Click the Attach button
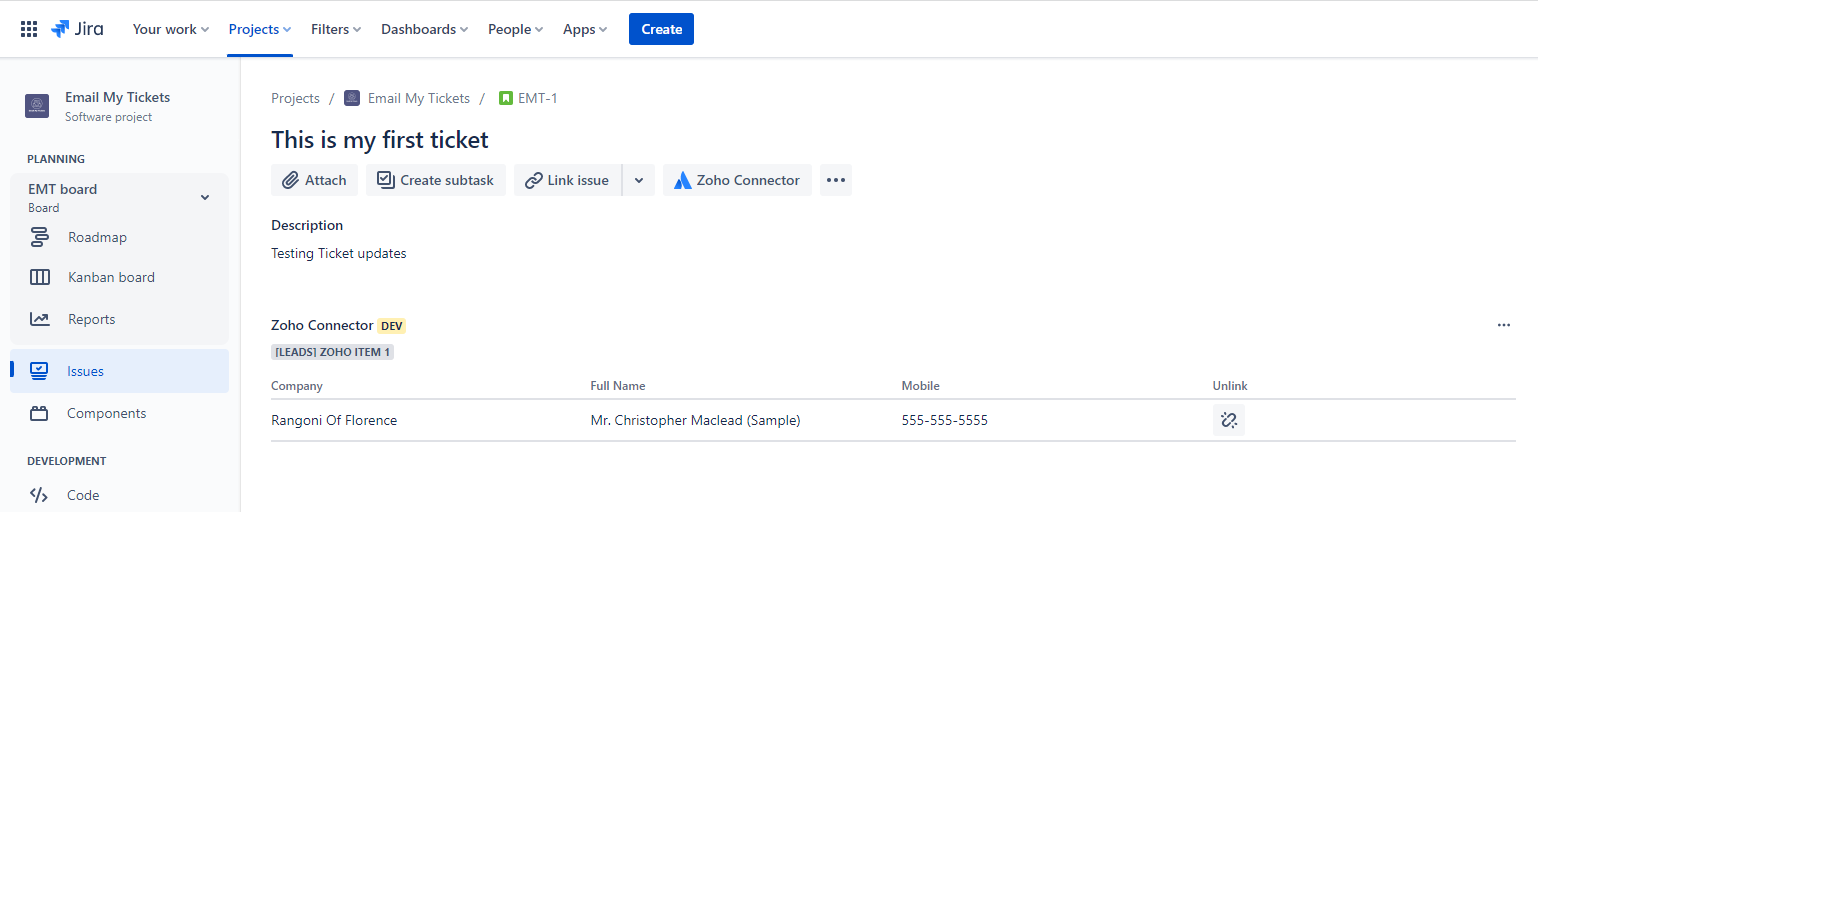Viewport: 1840px width, 900px height. 314,180
